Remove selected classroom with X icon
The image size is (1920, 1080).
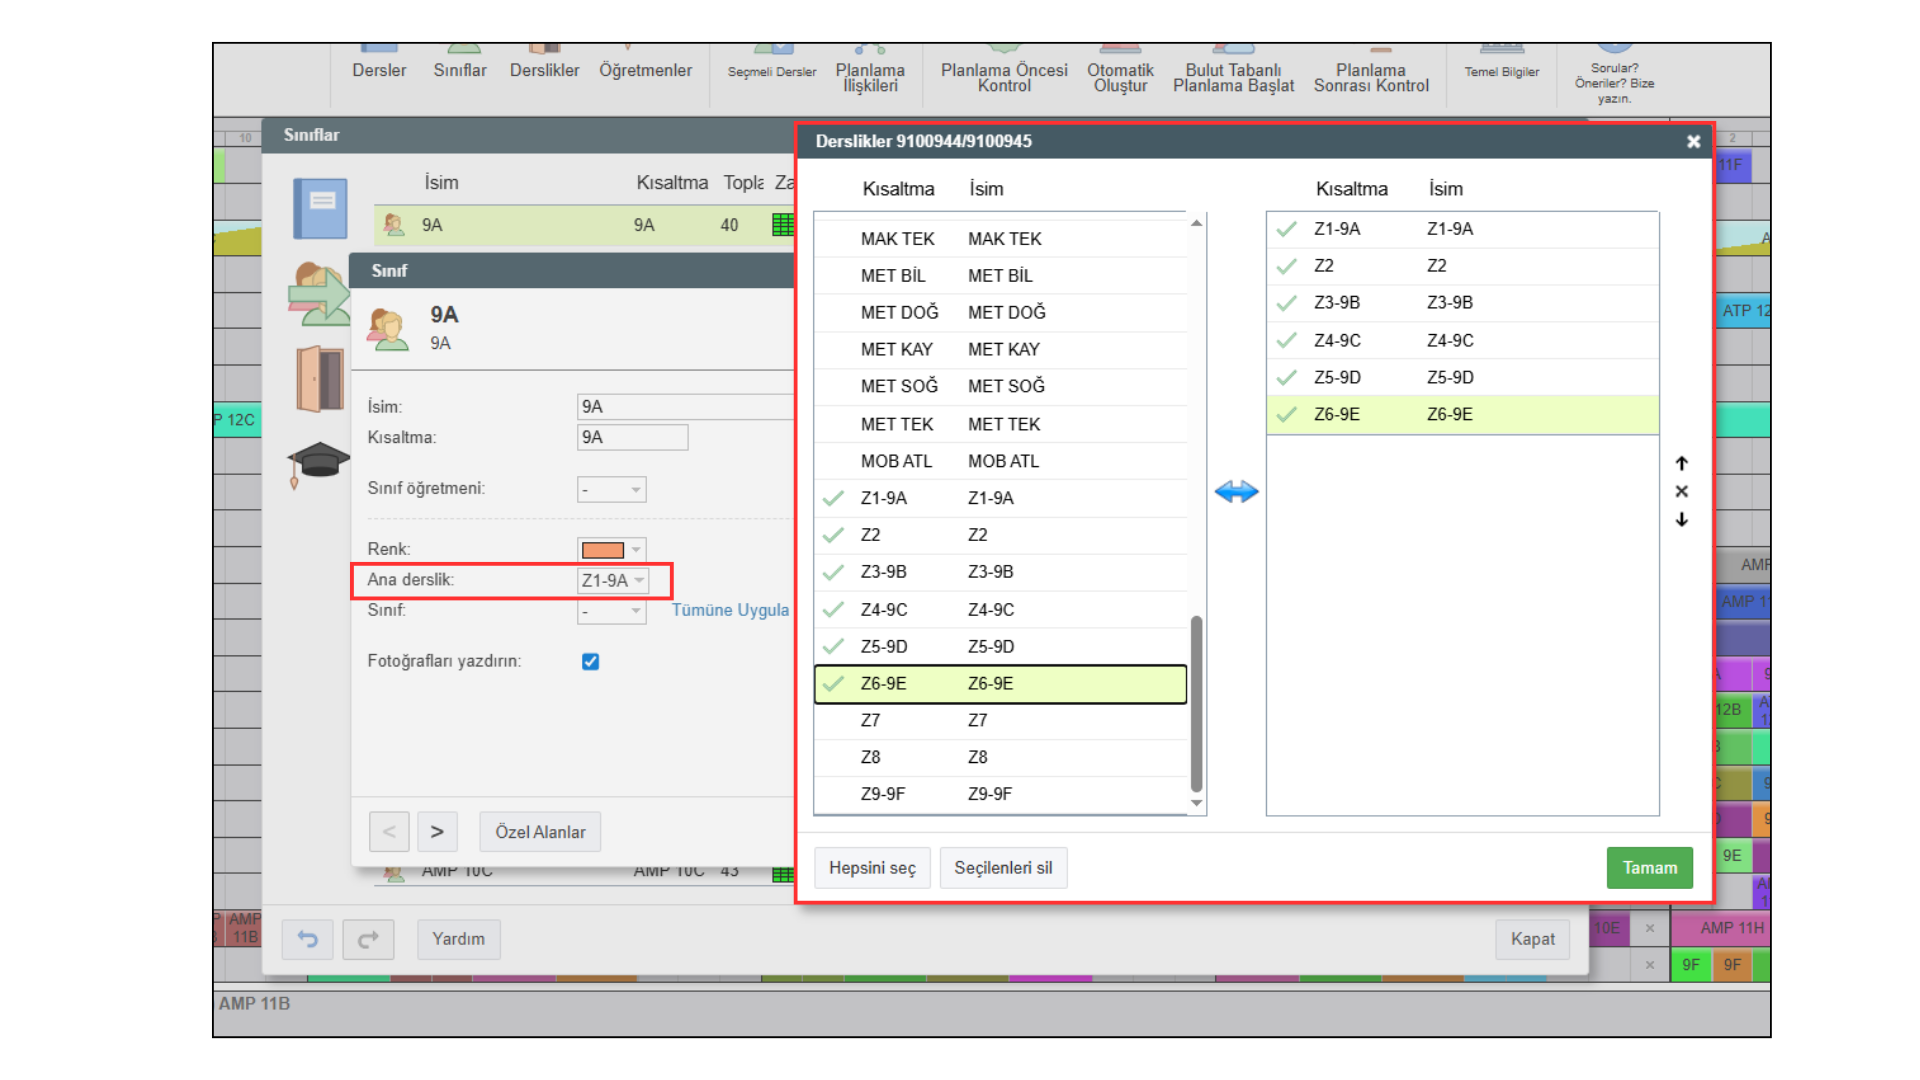[1681, 492]
